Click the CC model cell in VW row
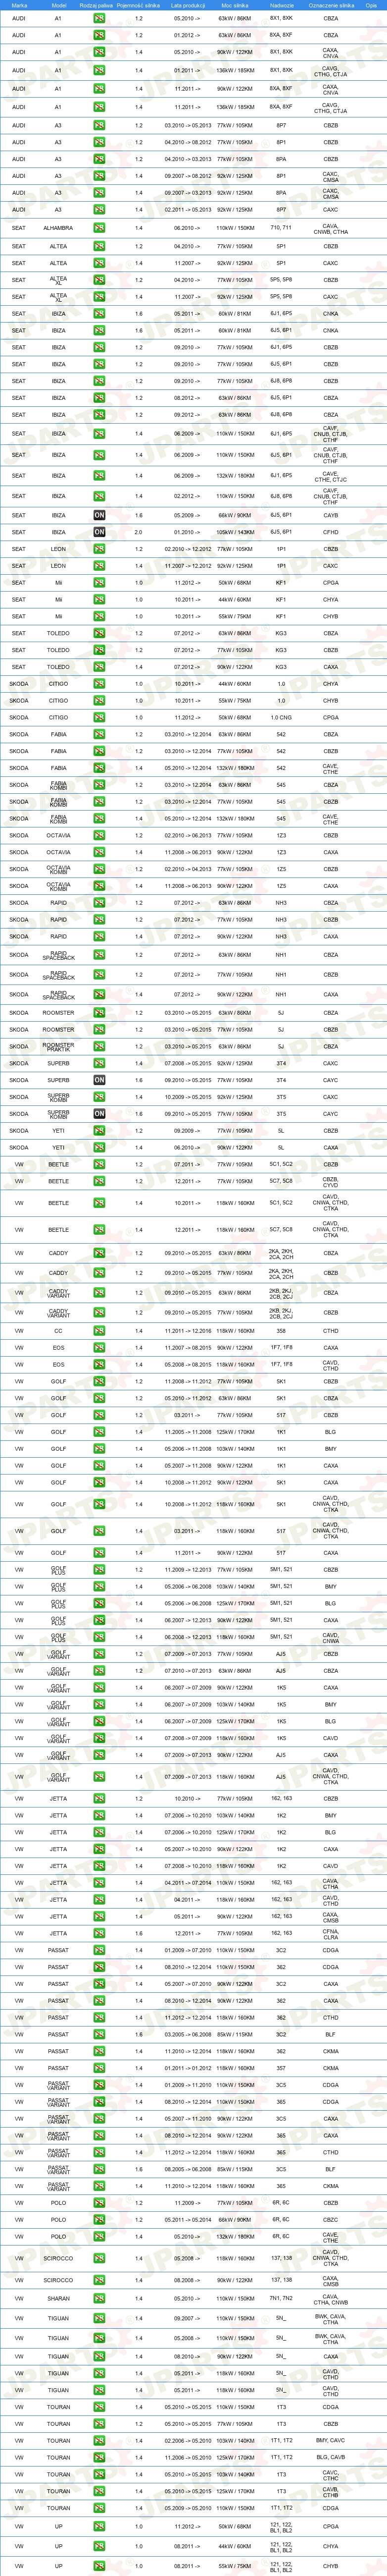Viewport: 387px width, 2576px height. [x=58, y=1331]
